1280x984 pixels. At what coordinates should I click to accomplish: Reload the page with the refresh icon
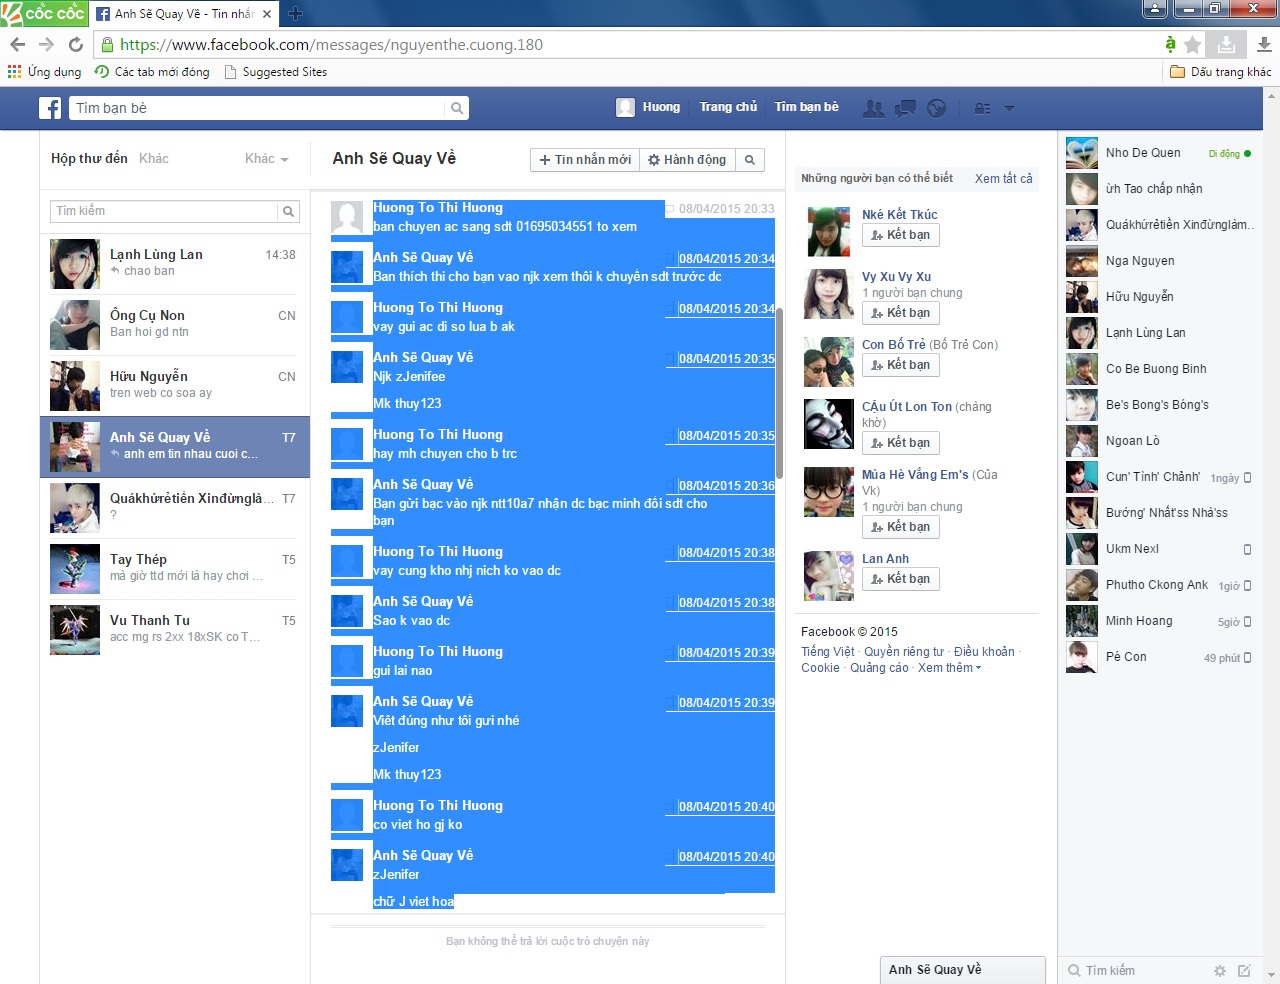[x=76, y=44]
